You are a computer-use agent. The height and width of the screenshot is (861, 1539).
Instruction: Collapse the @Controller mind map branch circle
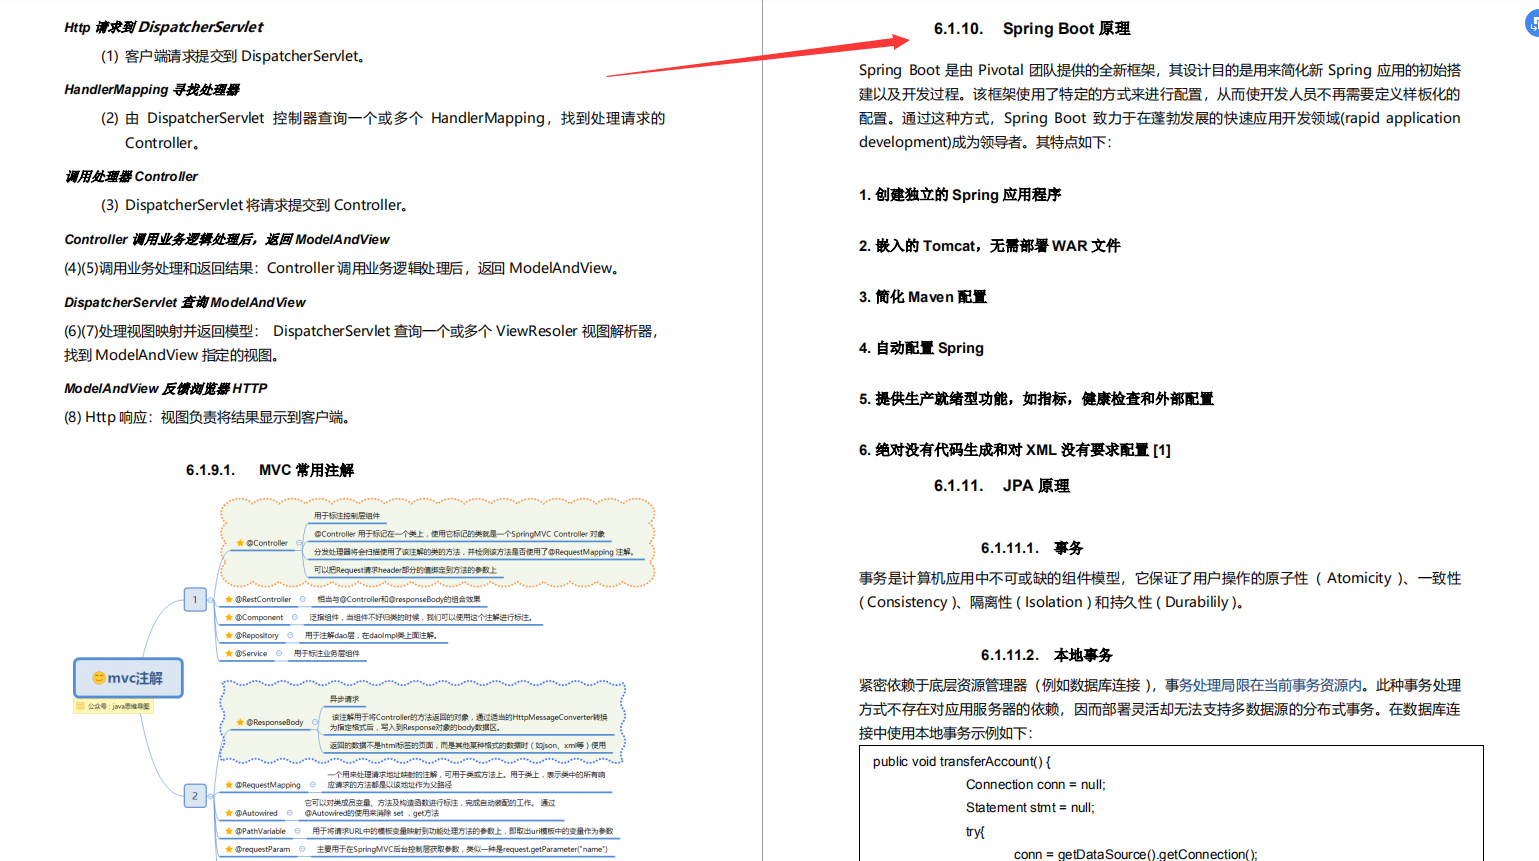[299, 543]
